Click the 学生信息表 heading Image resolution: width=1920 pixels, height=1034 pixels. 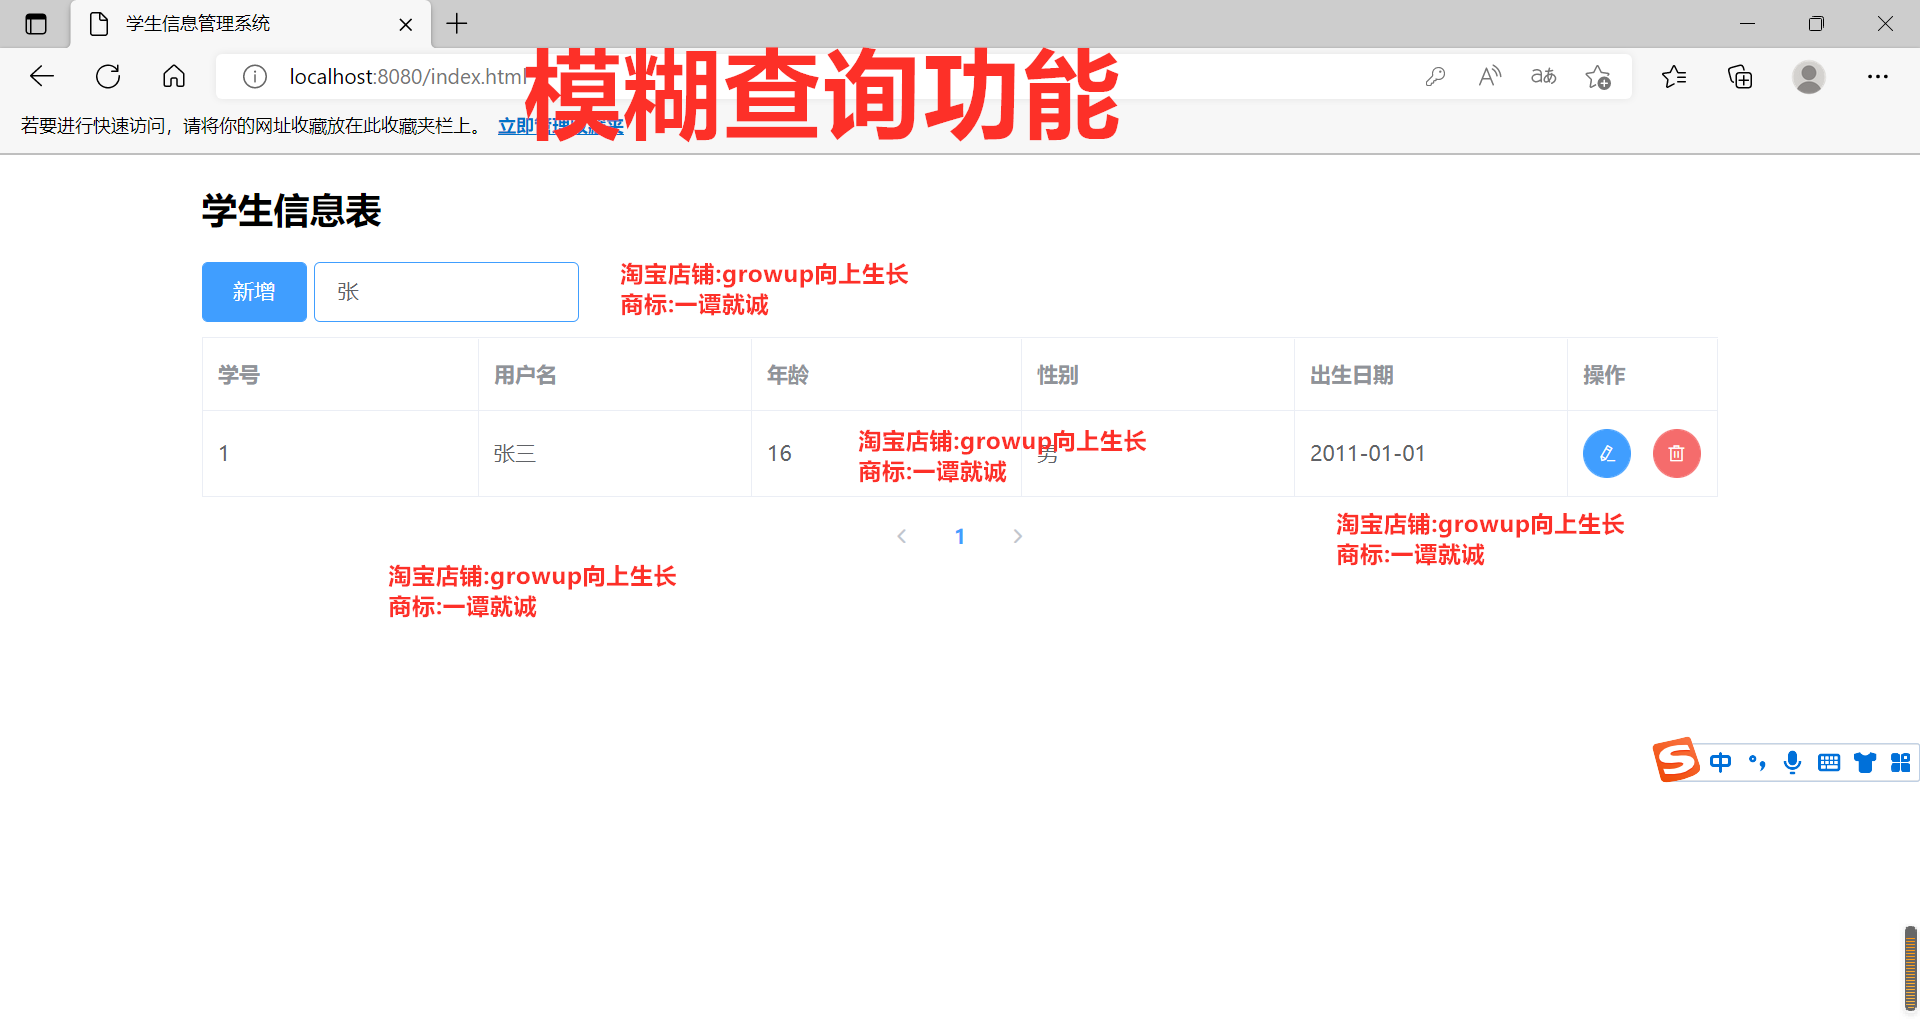(x=291, y=211)
